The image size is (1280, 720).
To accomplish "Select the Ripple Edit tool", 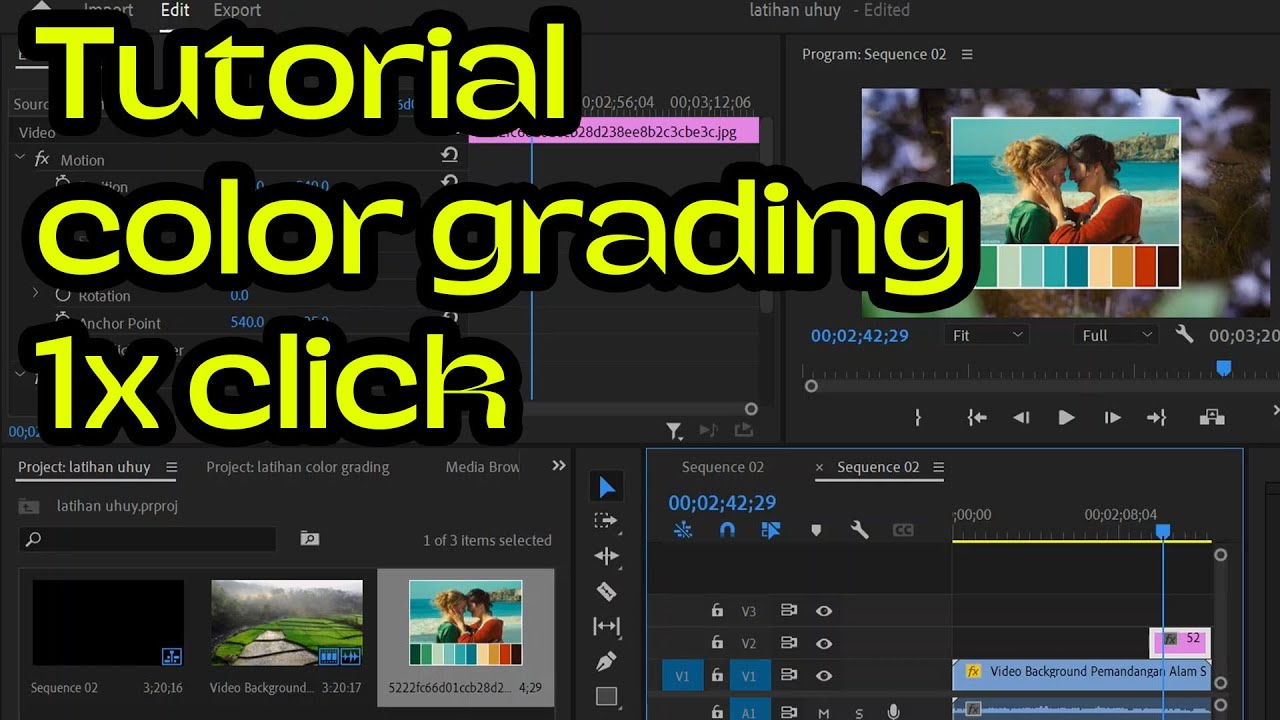I will coord(606,556).
